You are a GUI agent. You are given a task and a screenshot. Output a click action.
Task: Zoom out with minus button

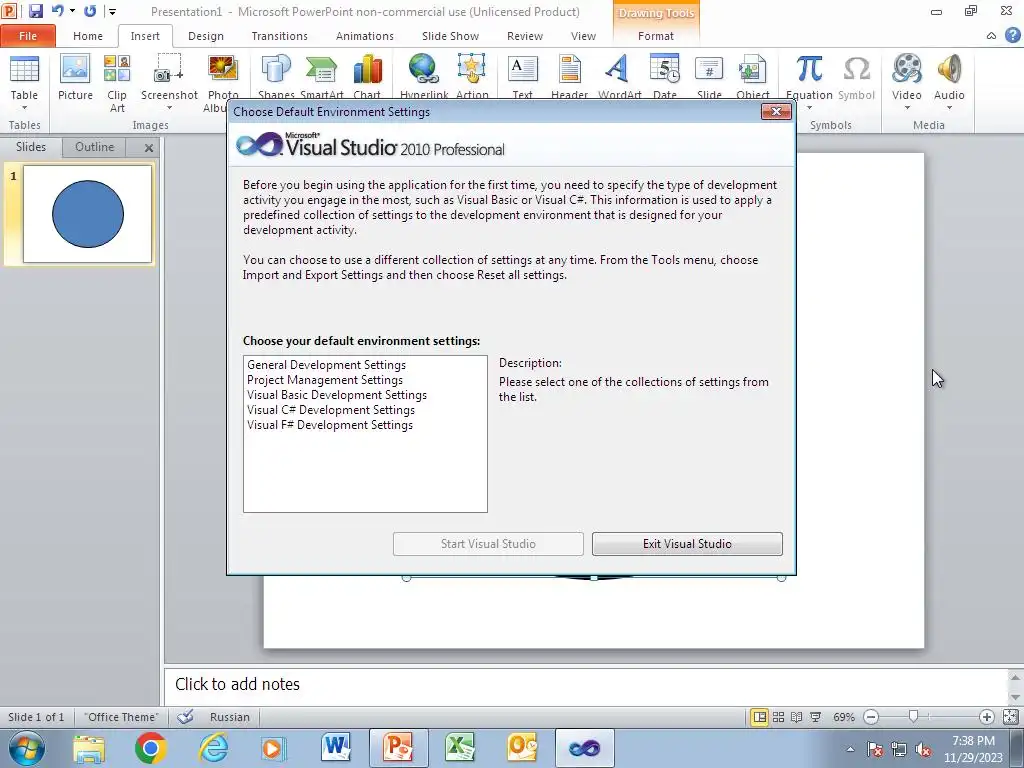[871, 717]
